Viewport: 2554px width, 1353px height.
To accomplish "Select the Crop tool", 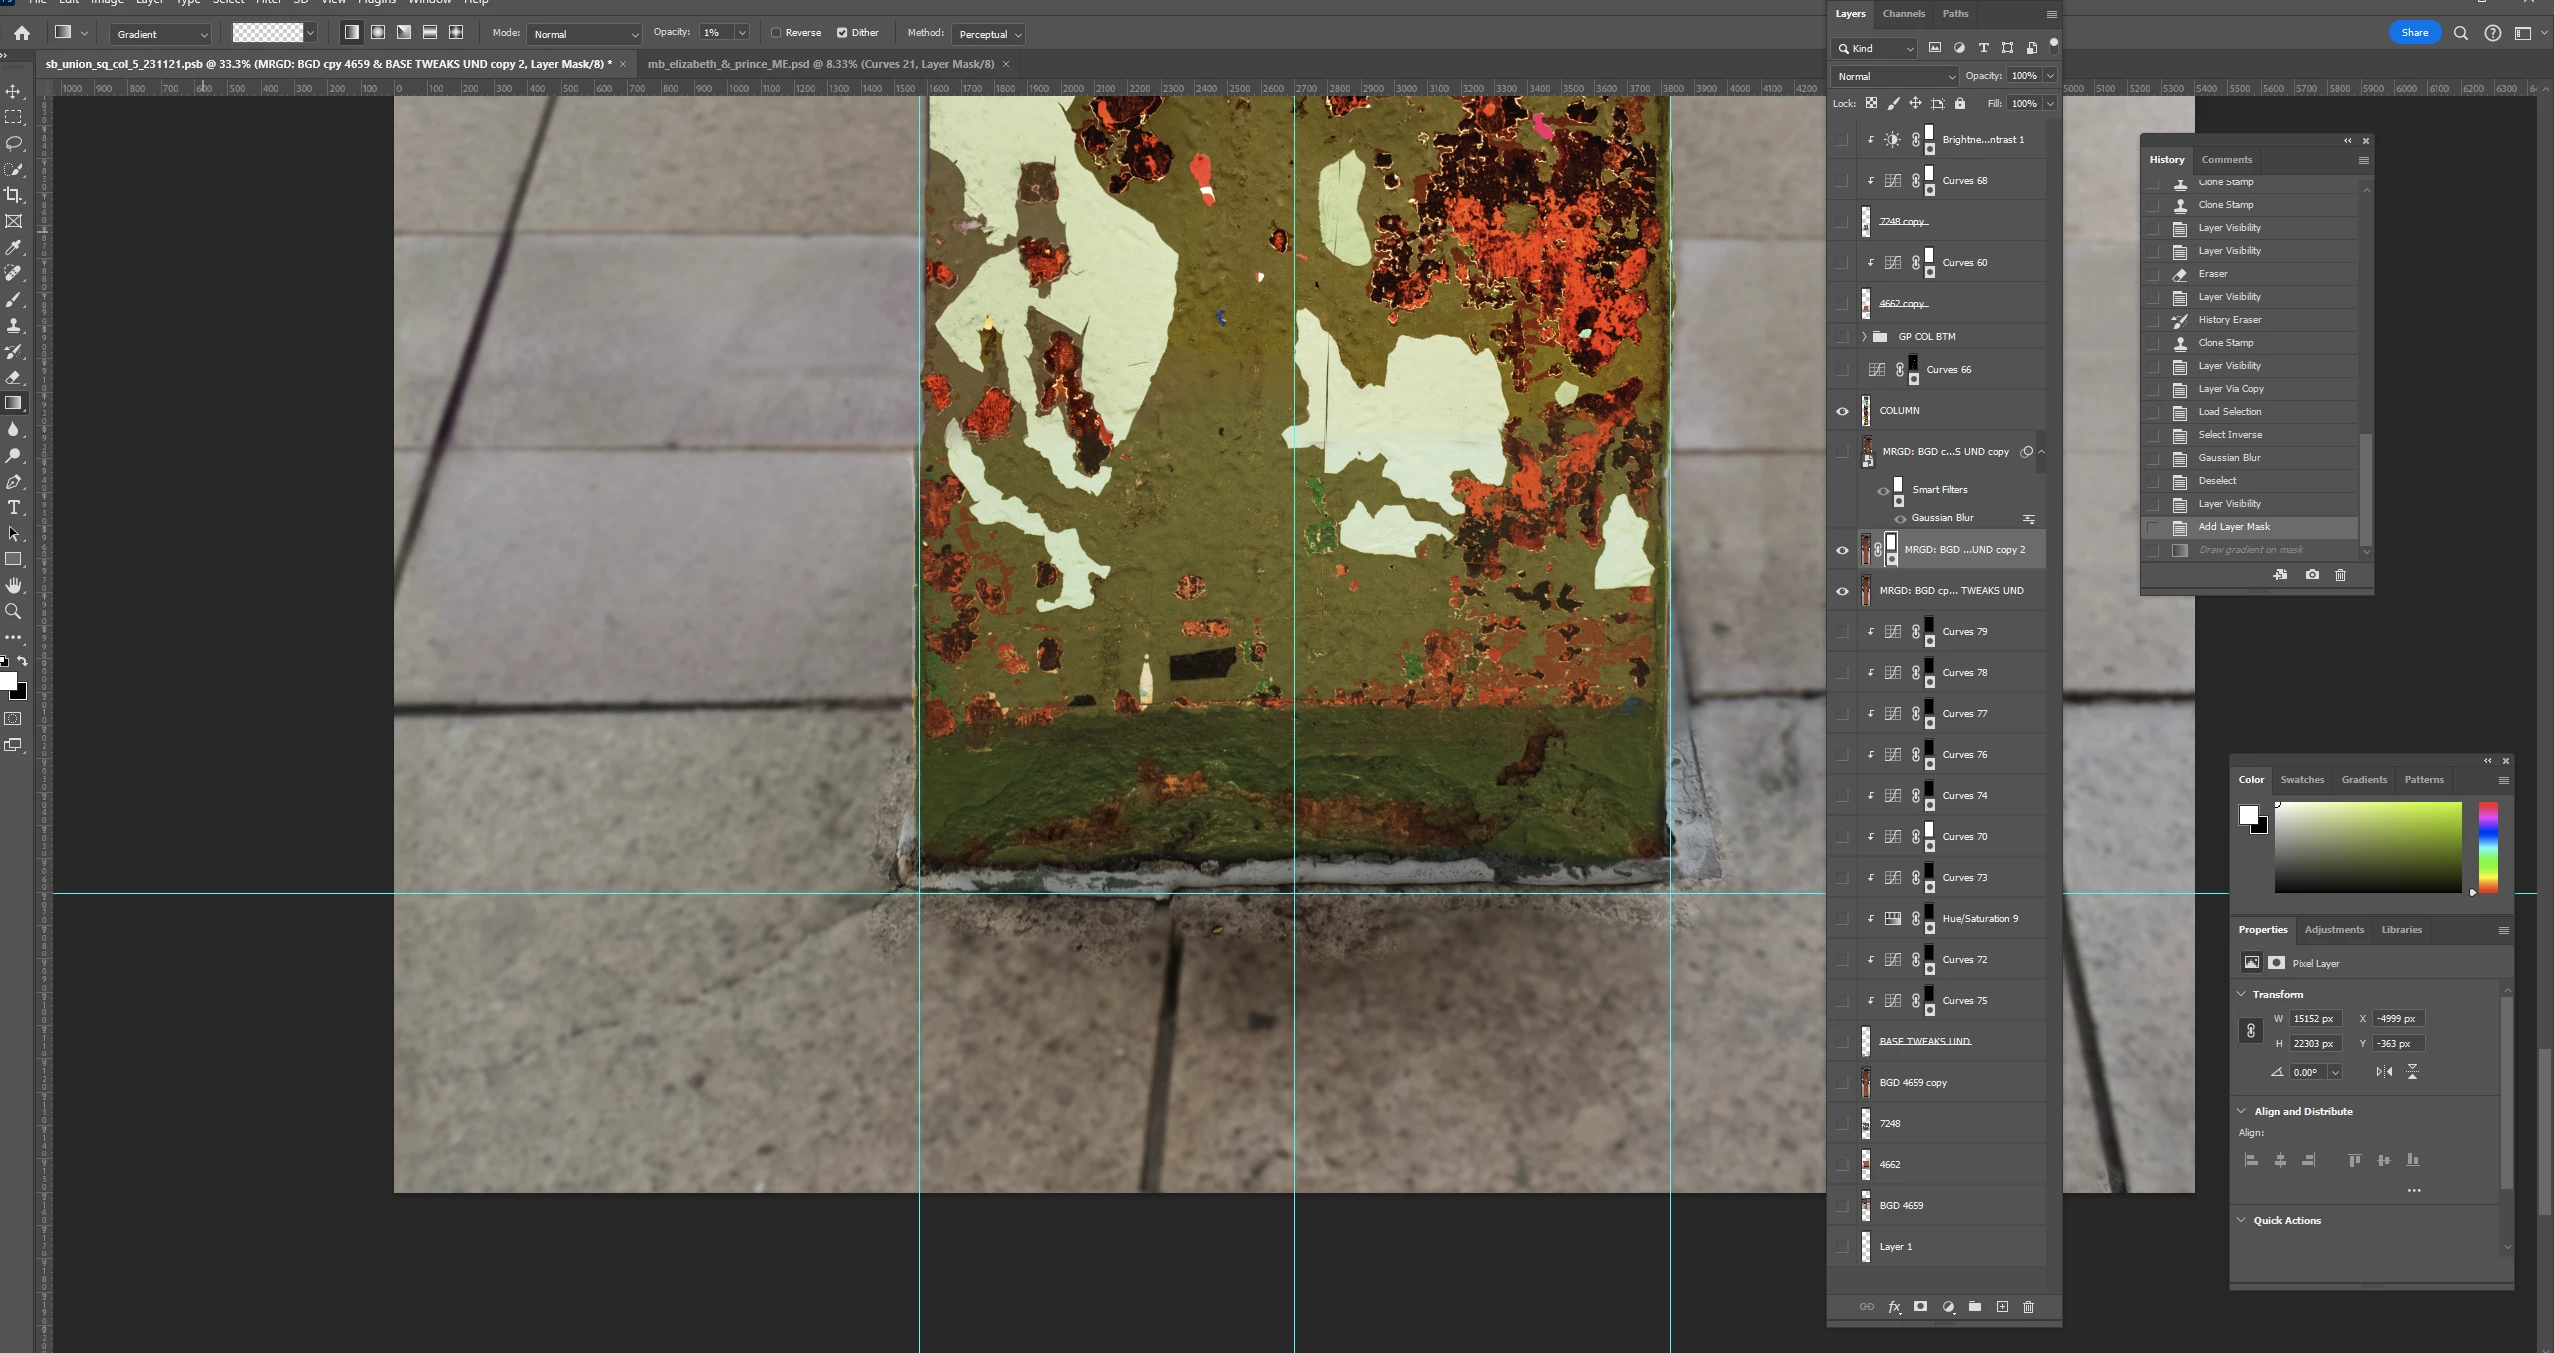I will 14,195.
